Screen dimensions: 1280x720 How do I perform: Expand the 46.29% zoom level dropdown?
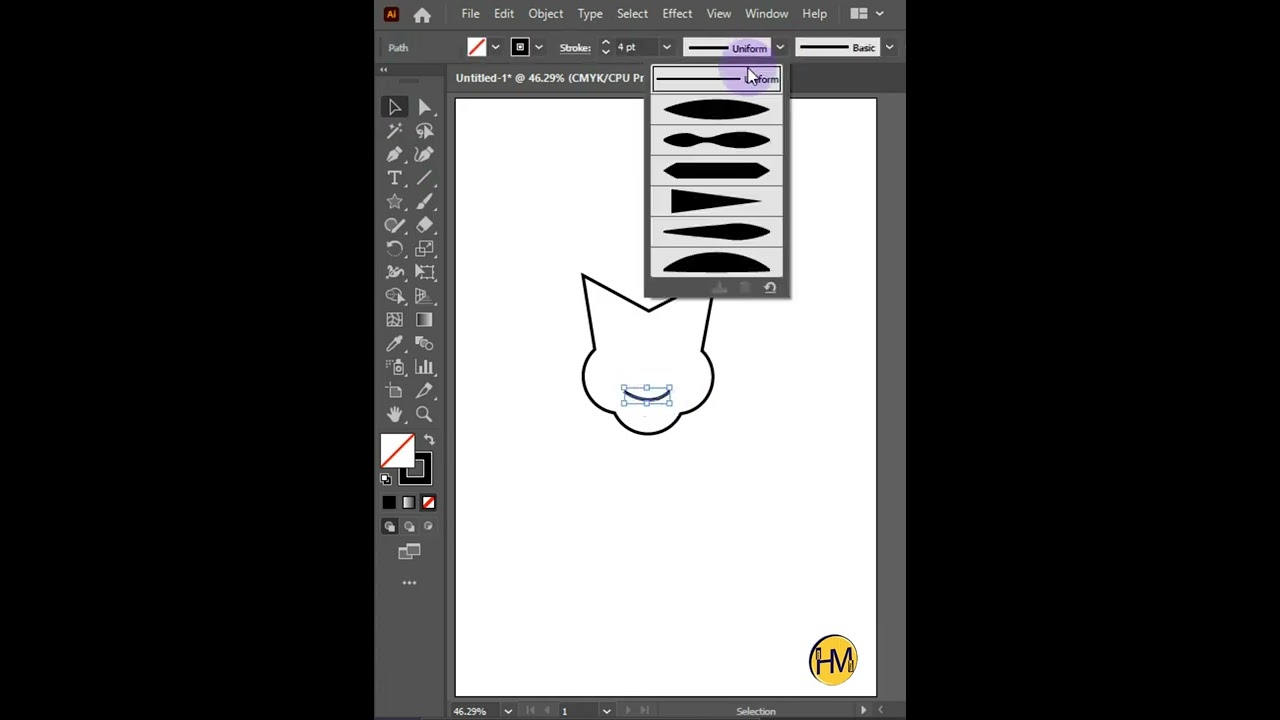tap(508, 711)
